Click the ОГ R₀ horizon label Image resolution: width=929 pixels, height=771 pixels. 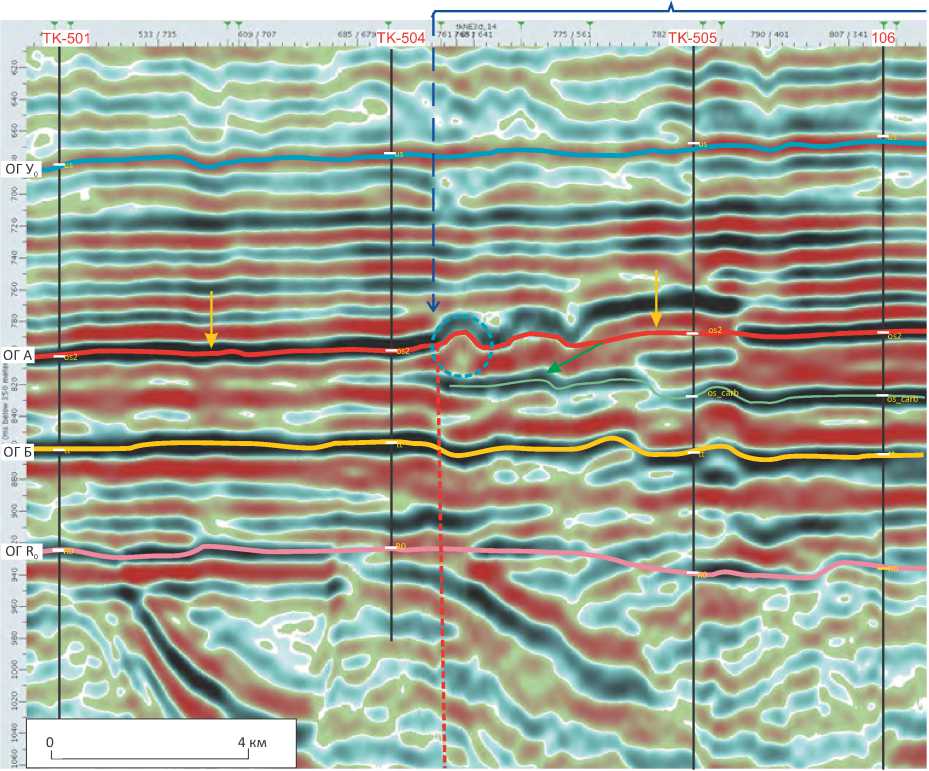tap(23, 552)
